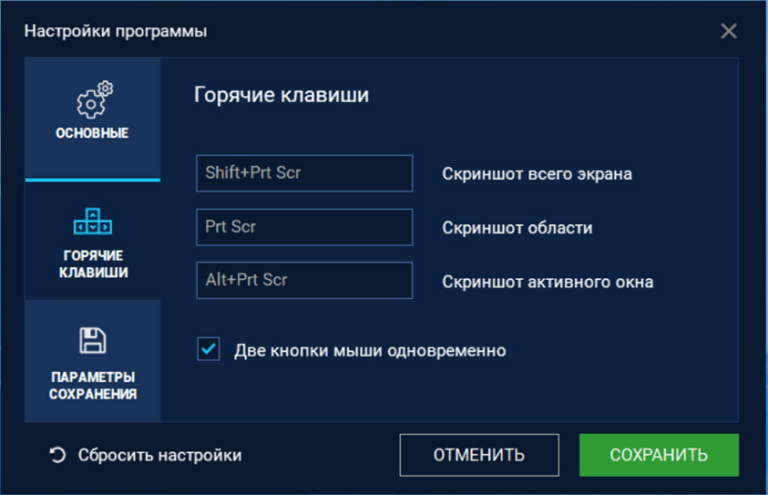
Task: Click Сбросить настройки link
Action: [x=160, y=455]
